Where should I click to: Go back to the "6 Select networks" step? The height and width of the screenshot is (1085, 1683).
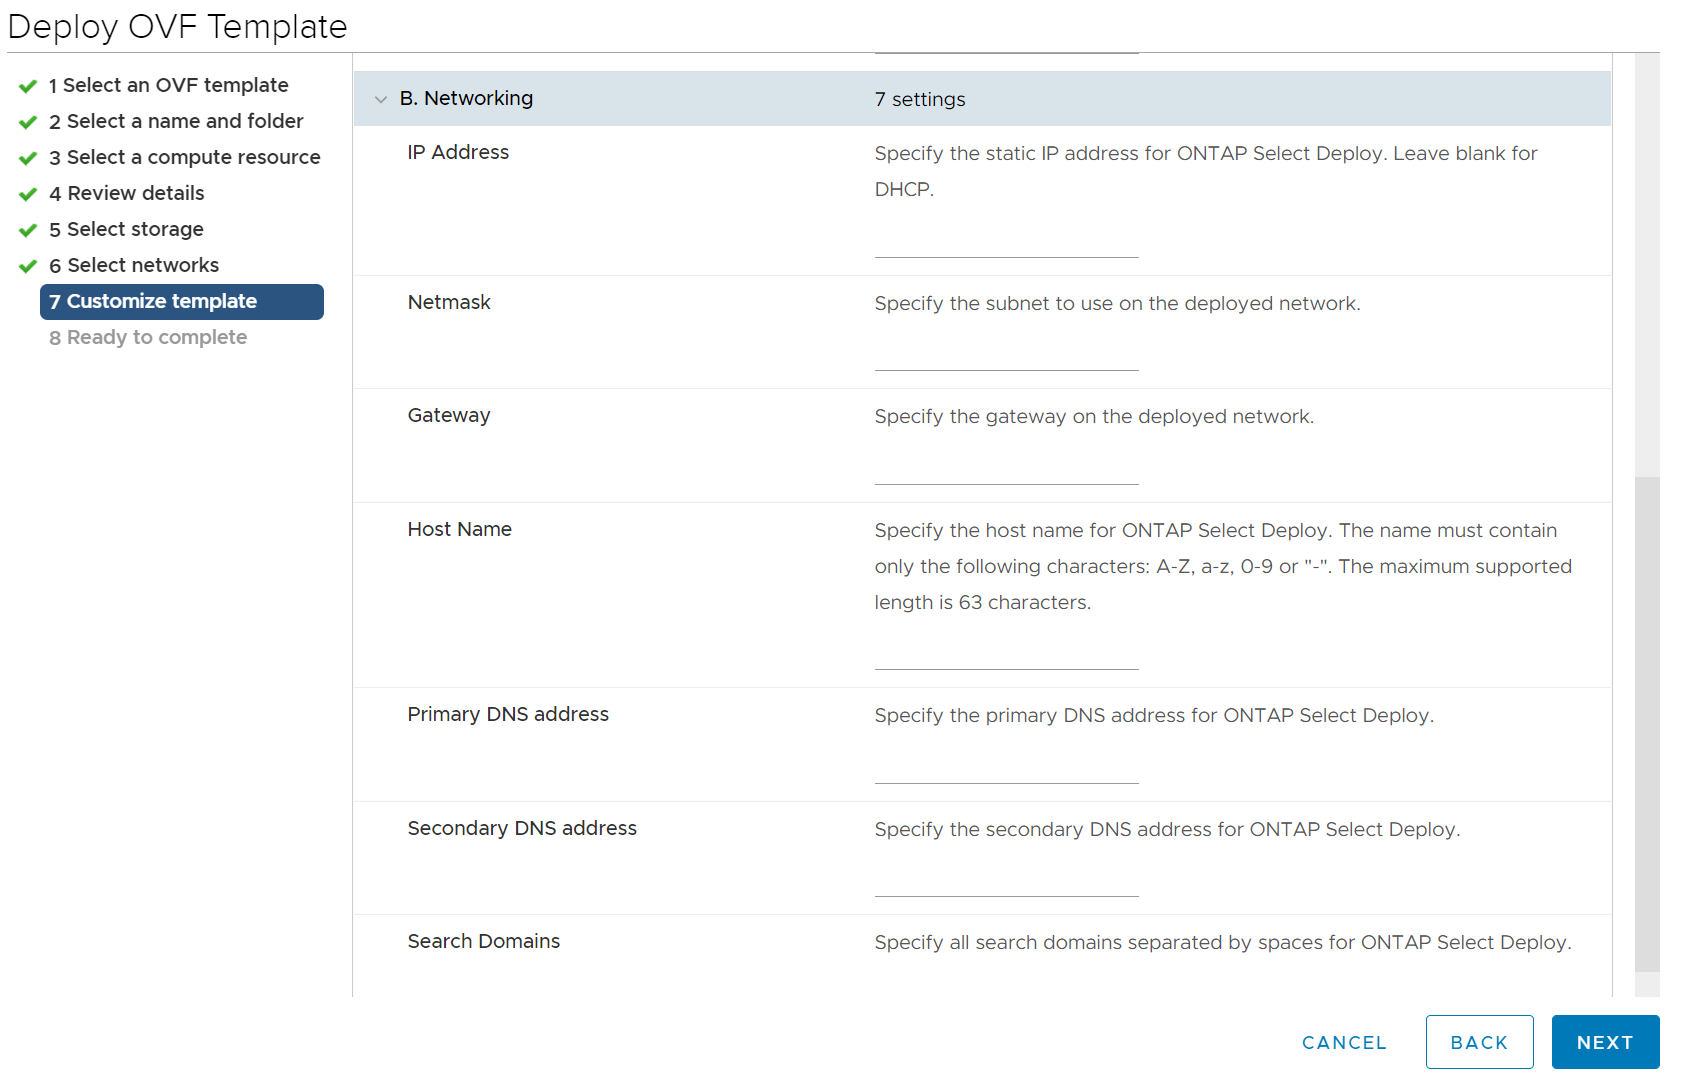point(134,265)
